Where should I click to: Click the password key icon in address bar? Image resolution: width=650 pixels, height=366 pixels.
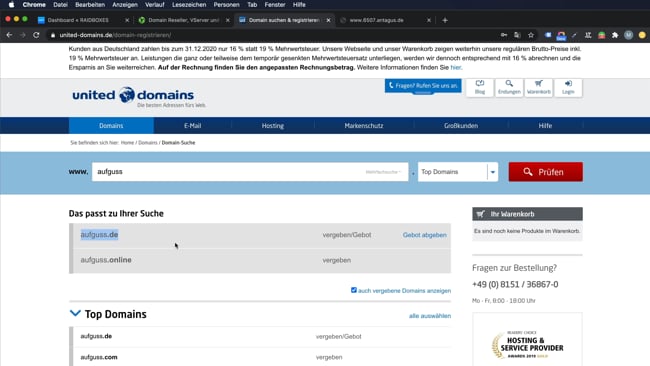[x=504, y=35]
